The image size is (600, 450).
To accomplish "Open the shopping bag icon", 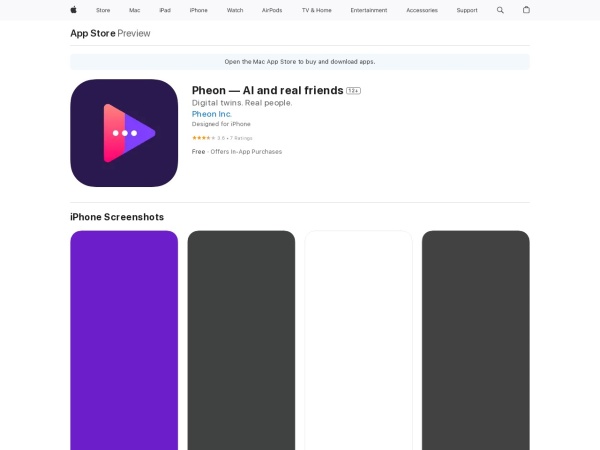I will [x=526, y=10].
